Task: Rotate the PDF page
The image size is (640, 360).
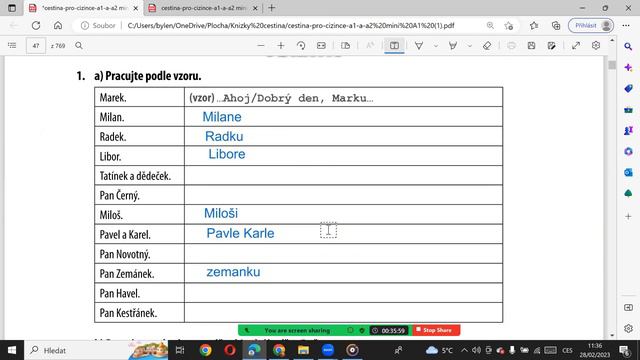Action: [301, 45]
